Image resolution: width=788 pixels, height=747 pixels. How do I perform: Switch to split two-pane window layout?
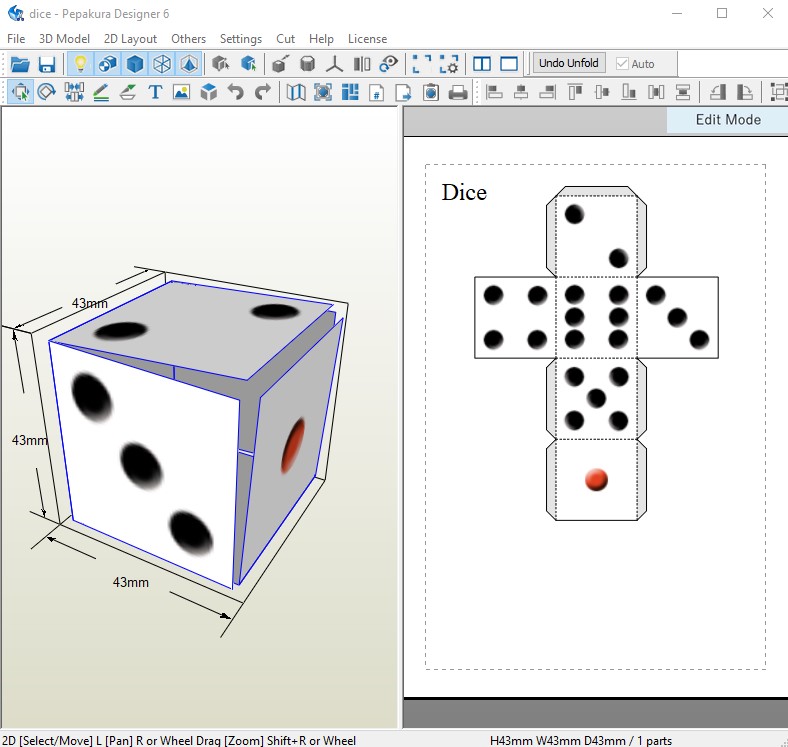[482, 64]
